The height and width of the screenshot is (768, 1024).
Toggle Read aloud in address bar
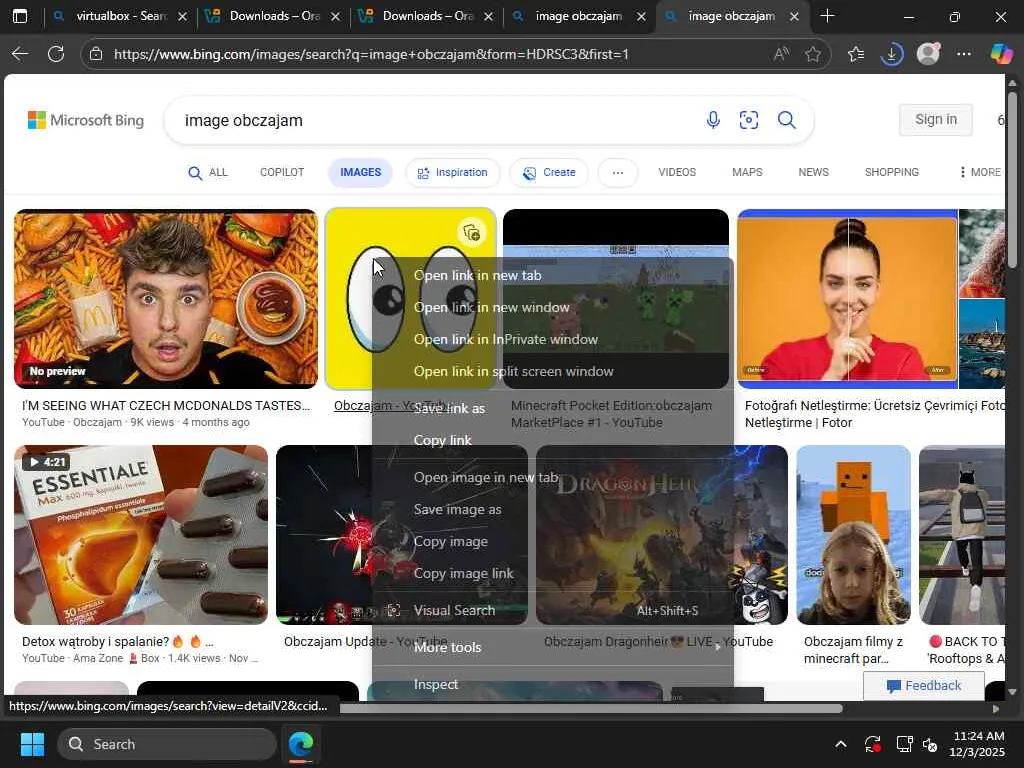781,54
